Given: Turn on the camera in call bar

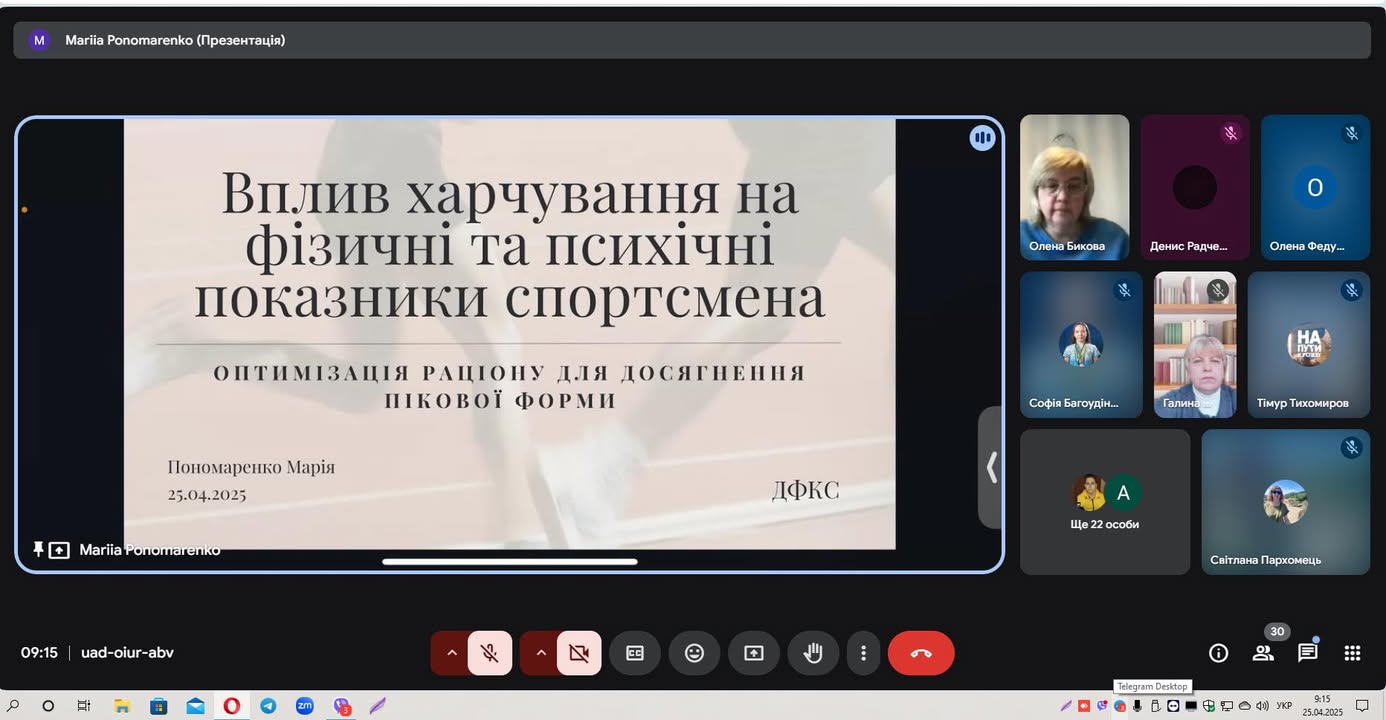Looking at the screenshot, I should coord(579,653).
